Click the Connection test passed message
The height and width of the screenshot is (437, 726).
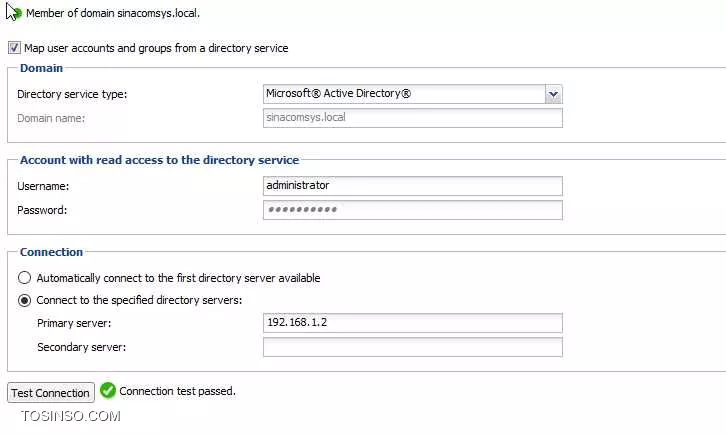pyautogui.click(x=177, y=391)
